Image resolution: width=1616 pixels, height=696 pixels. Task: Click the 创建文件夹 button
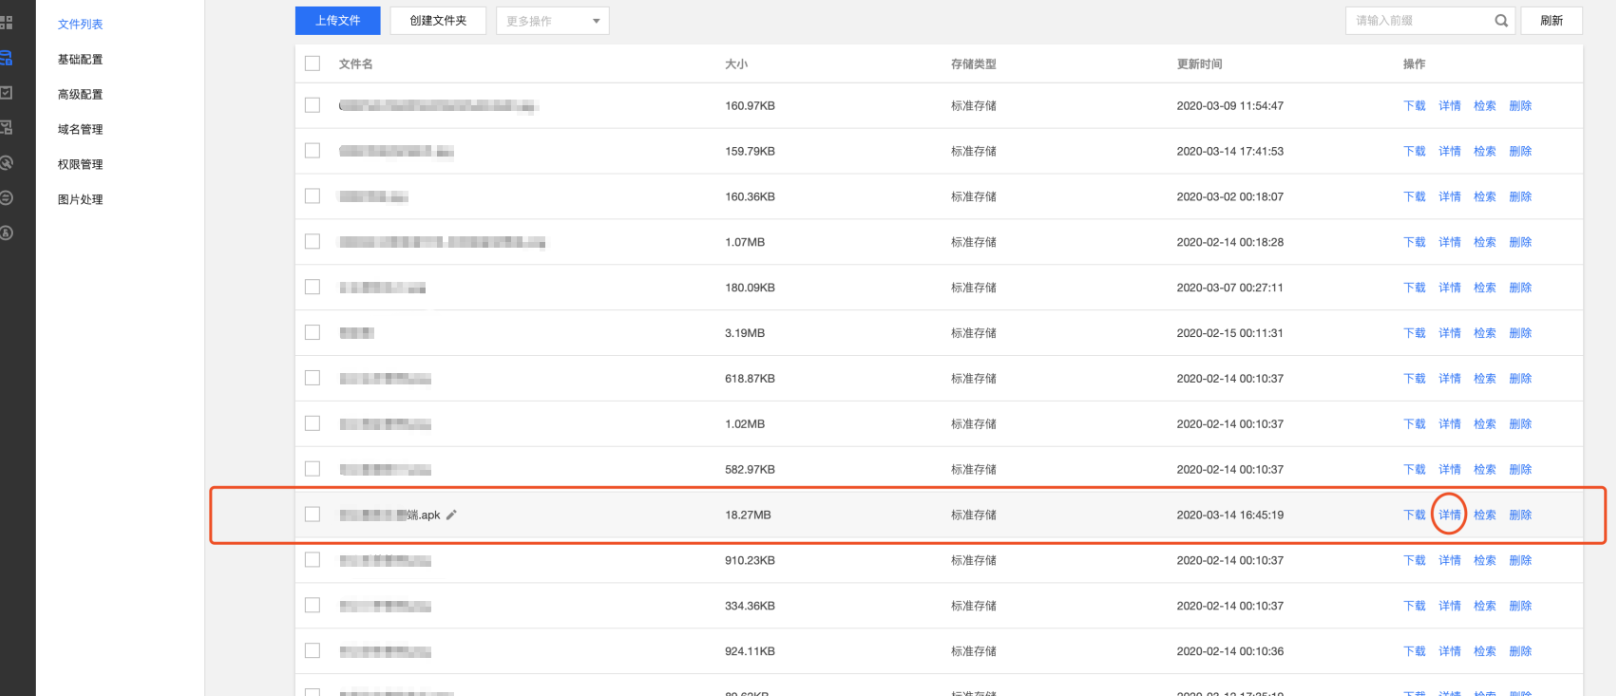438,21
